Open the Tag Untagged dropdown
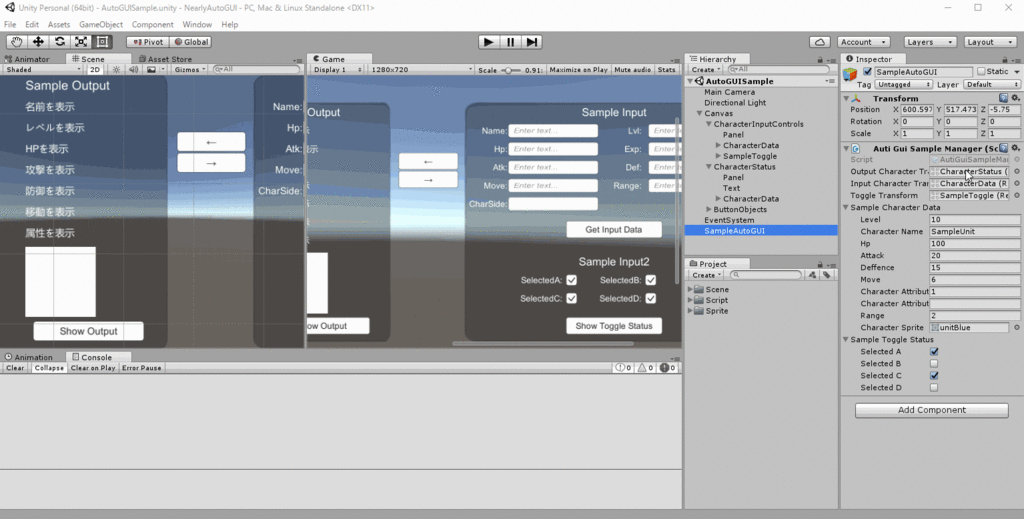1024x519 pixels. tap(904, 84)
